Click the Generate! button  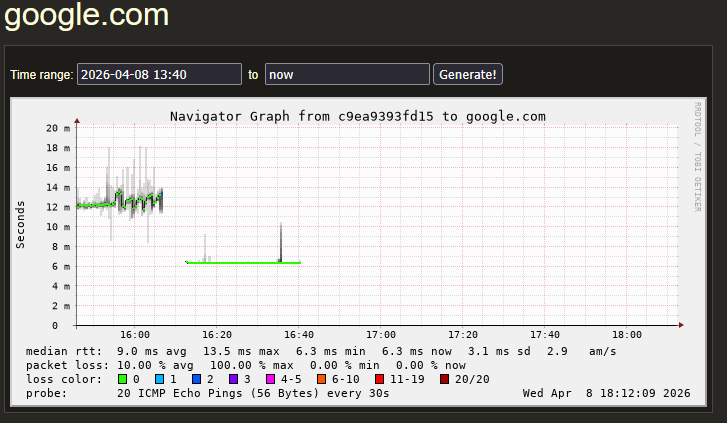467,74
